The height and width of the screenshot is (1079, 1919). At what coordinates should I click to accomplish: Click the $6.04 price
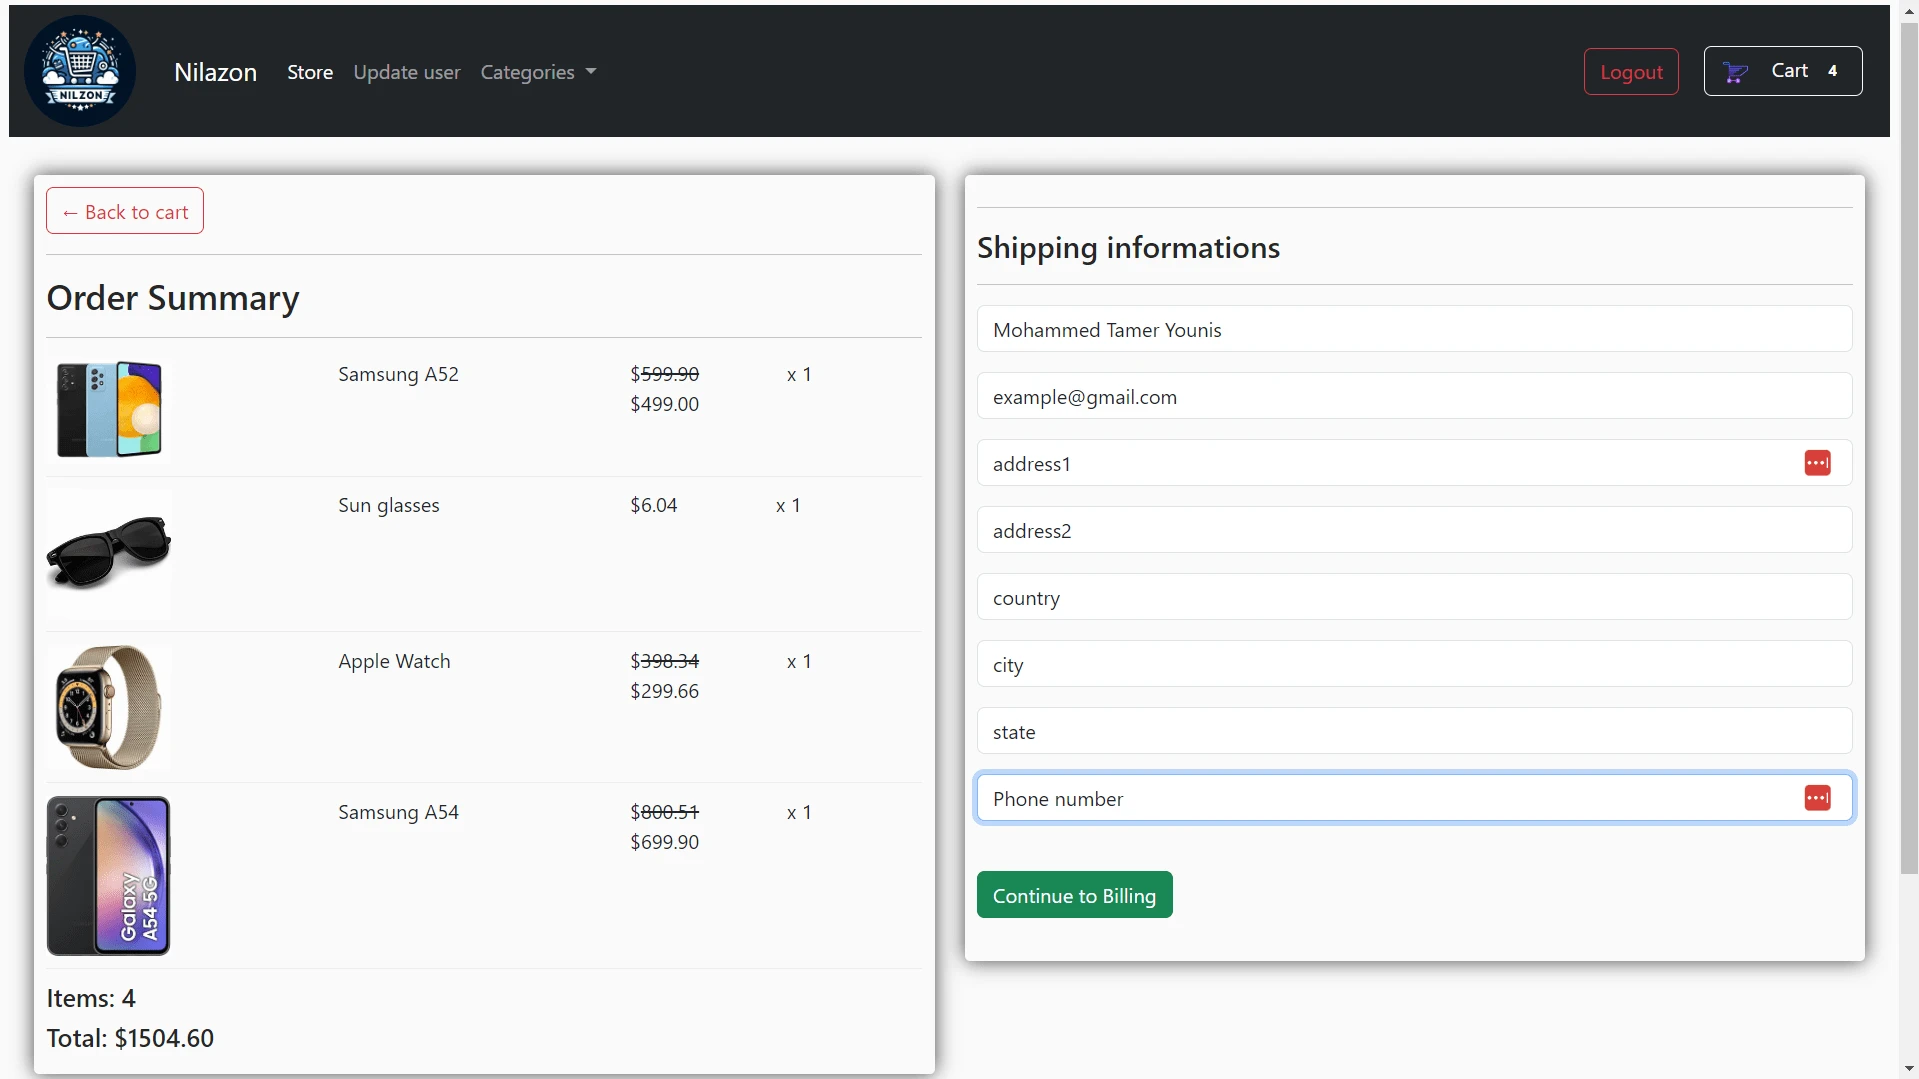coord(653,505)
